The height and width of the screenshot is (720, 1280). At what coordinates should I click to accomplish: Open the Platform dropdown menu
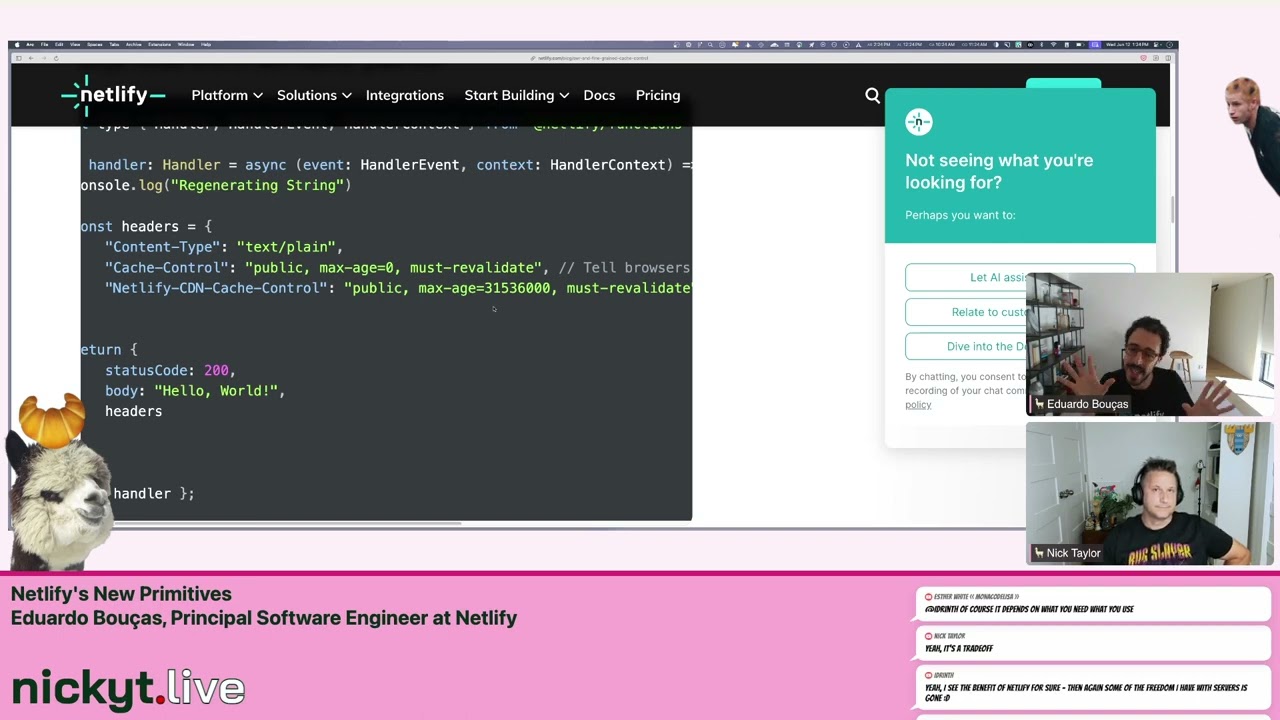click(227, 95)
